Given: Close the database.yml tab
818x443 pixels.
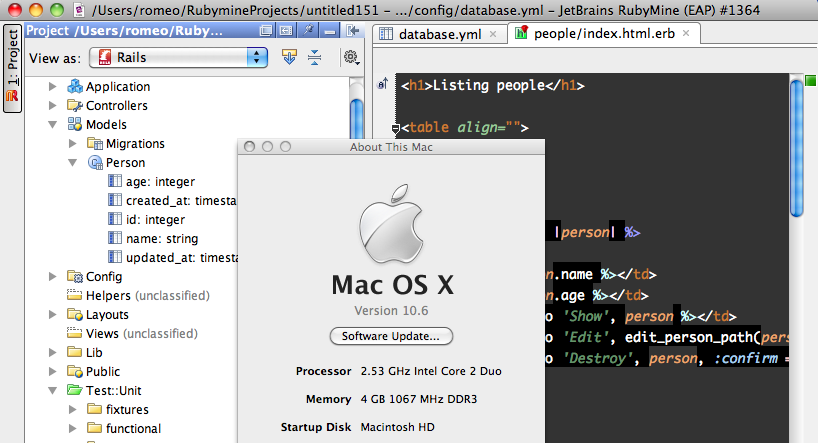Looking at the screenshot, I should click(x=493, y=34).
